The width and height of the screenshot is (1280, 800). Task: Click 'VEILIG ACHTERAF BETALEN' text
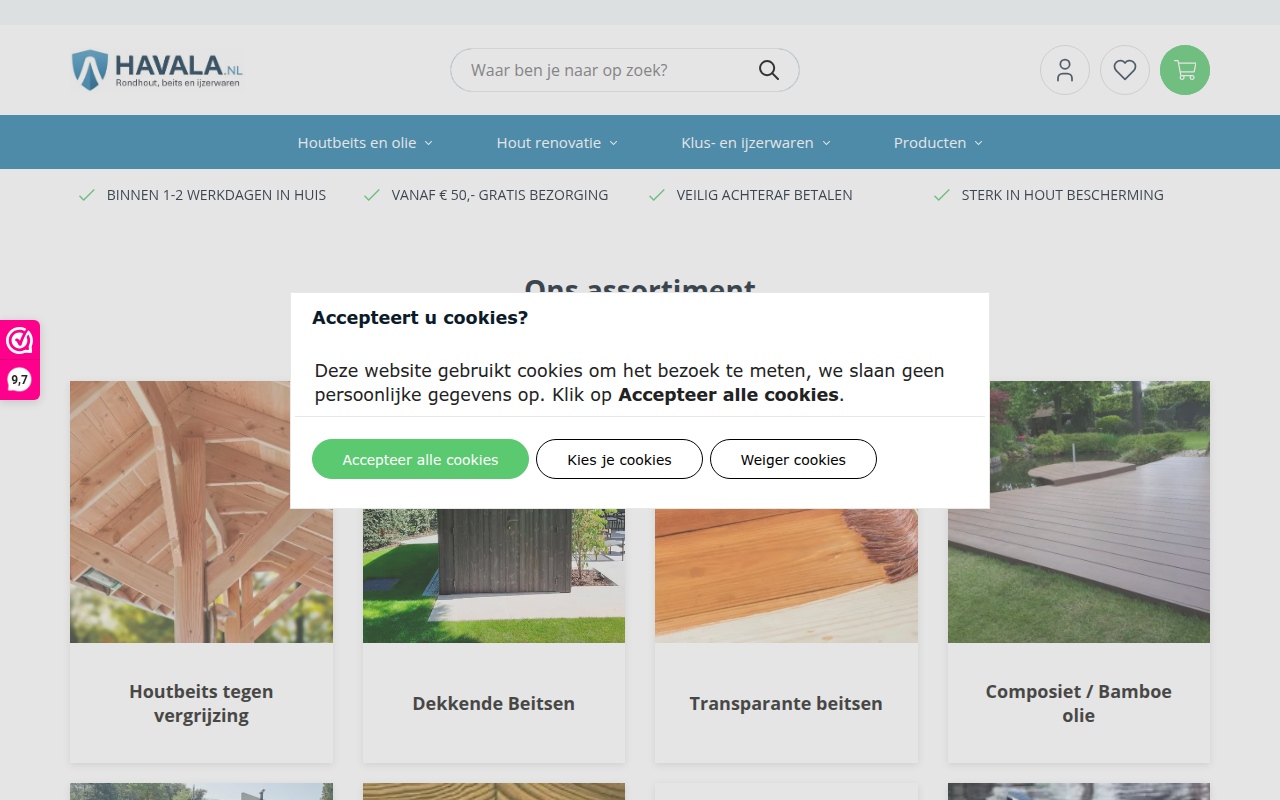pyautogui.click(x=764, y=195)
